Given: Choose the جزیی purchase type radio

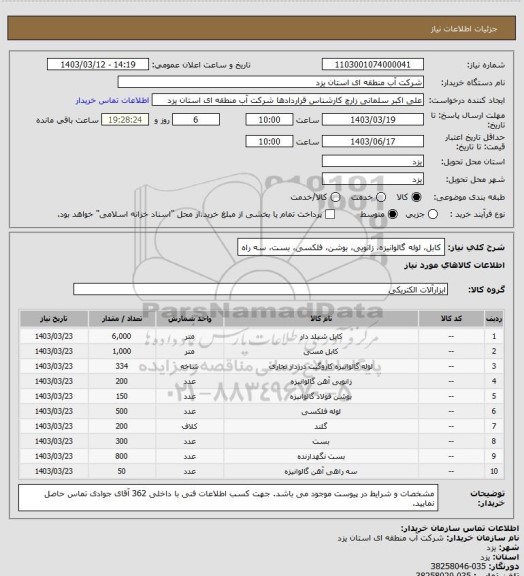Looking at the screenshot, I should pyautogui.click(x=433, y=214).
